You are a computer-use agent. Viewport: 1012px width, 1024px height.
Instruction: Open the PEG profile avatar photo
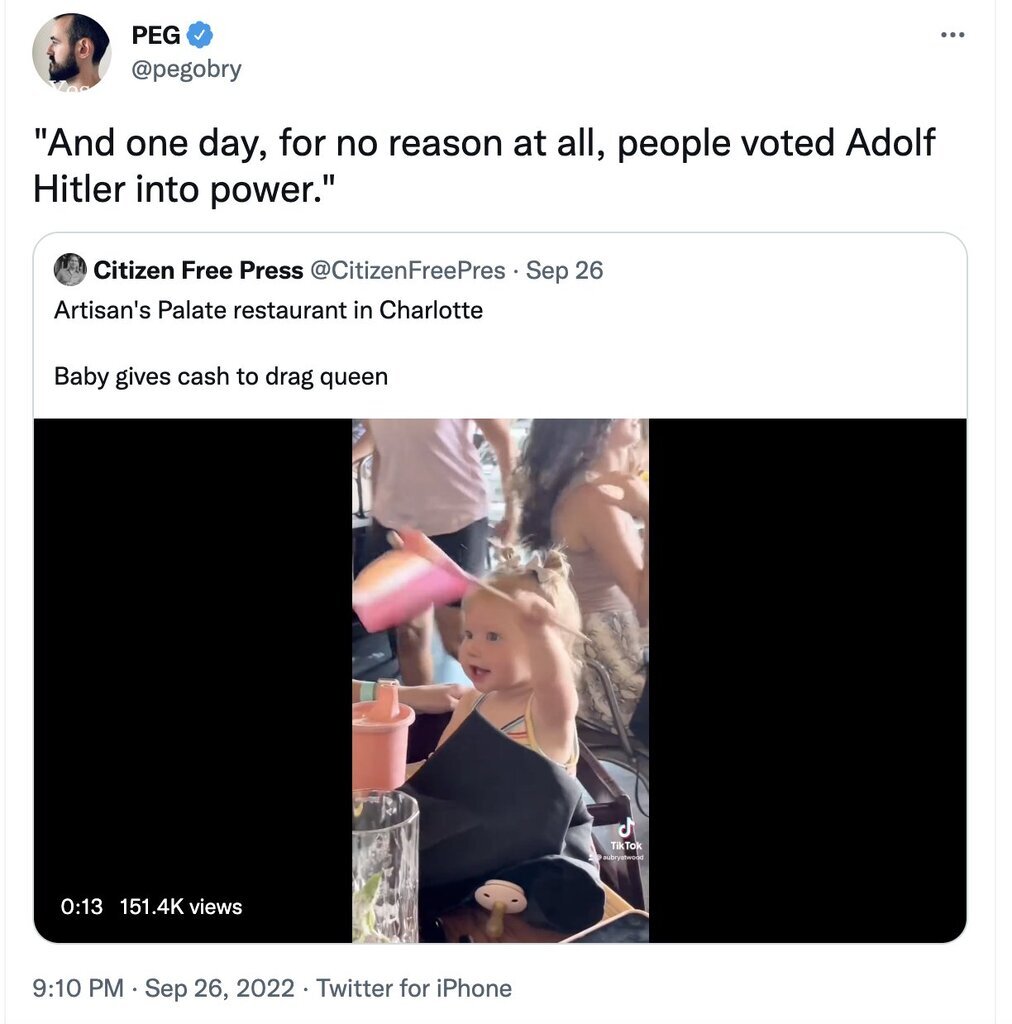(71, 51)
